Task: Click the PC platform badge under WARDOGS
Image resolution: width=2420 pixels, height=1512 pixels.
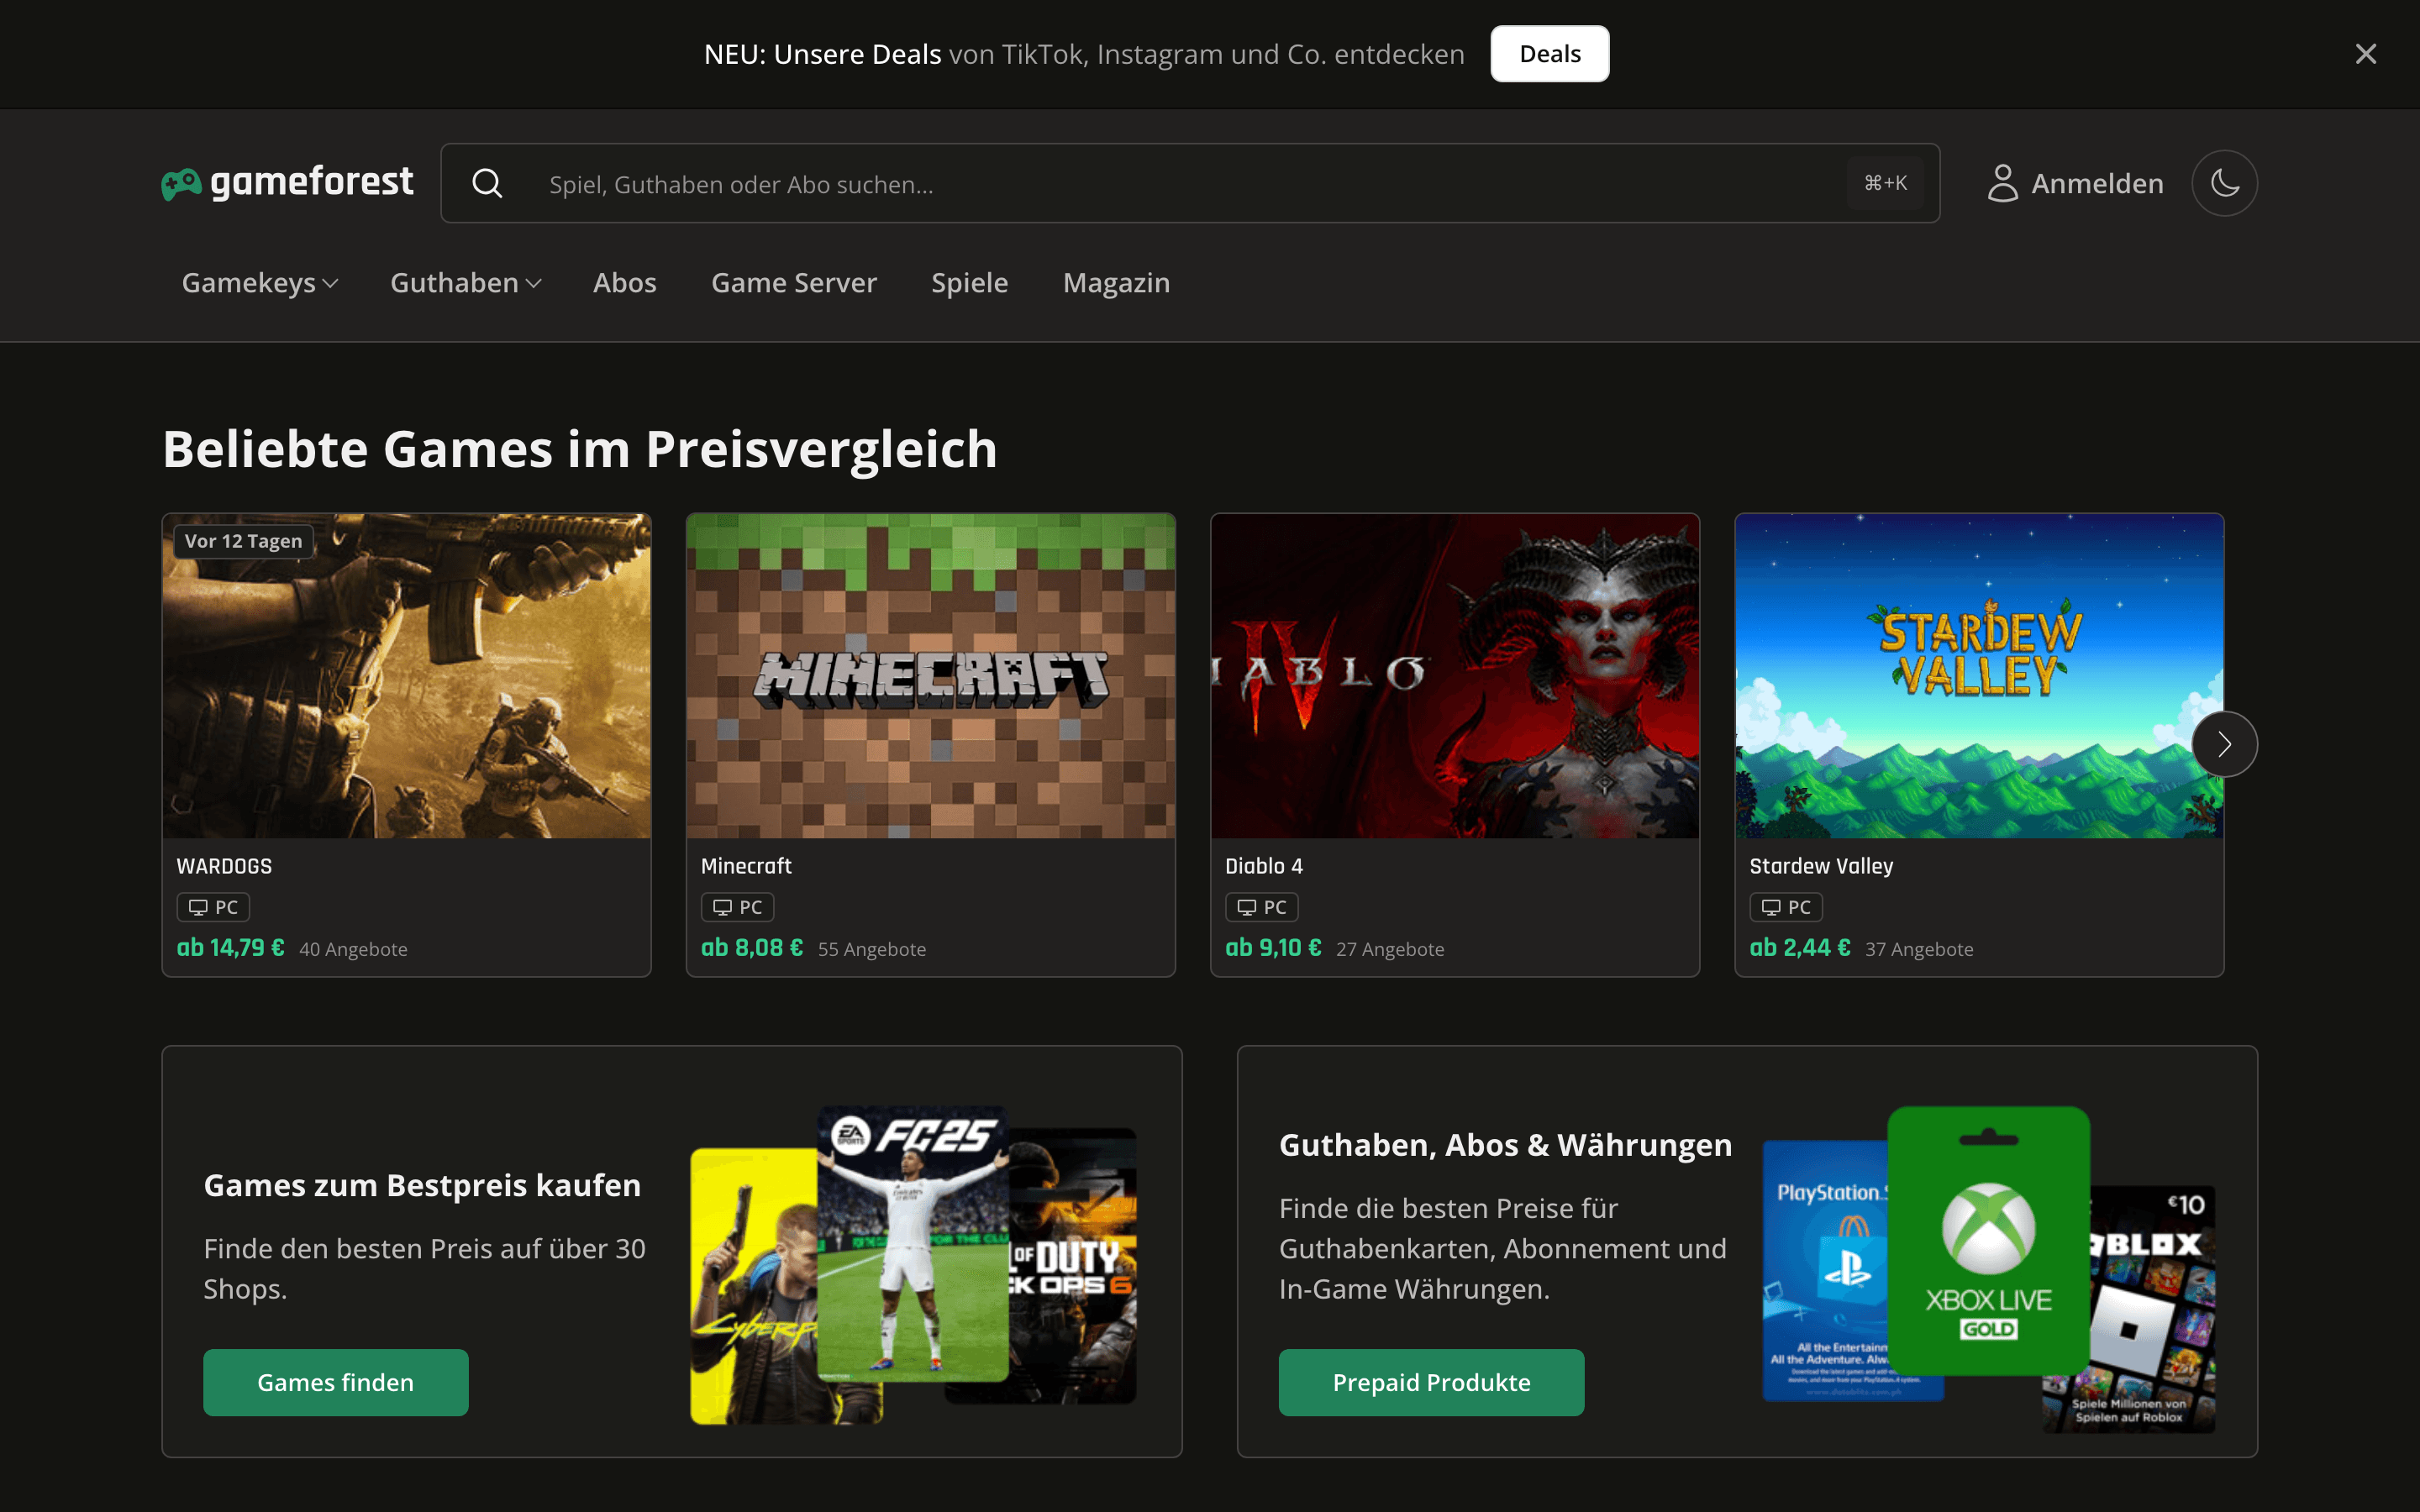Action: point(213,907)
